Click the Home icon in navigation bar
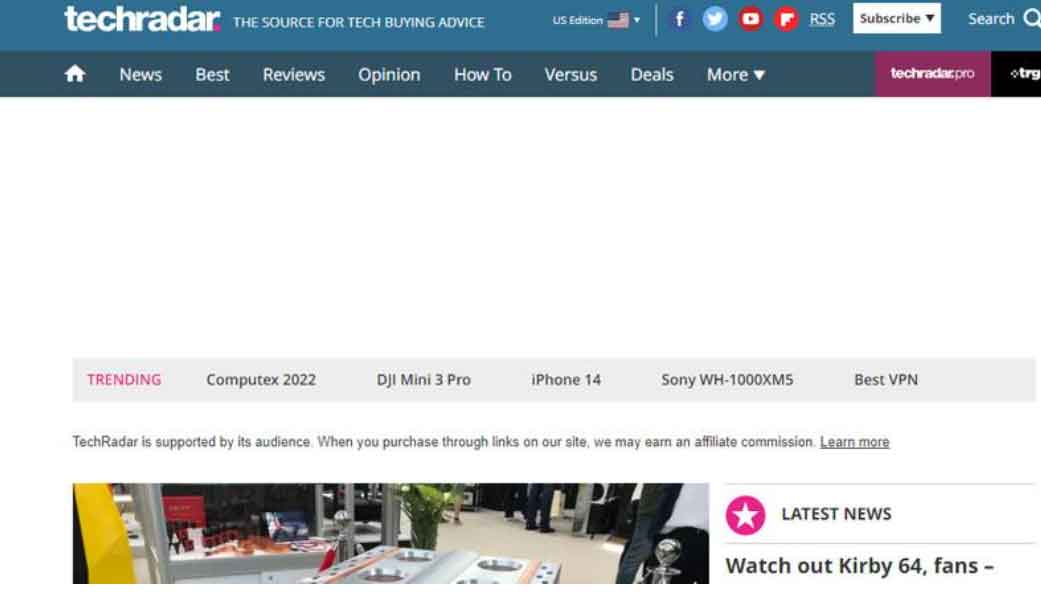 pyautogui.click(x=75, y=74)
